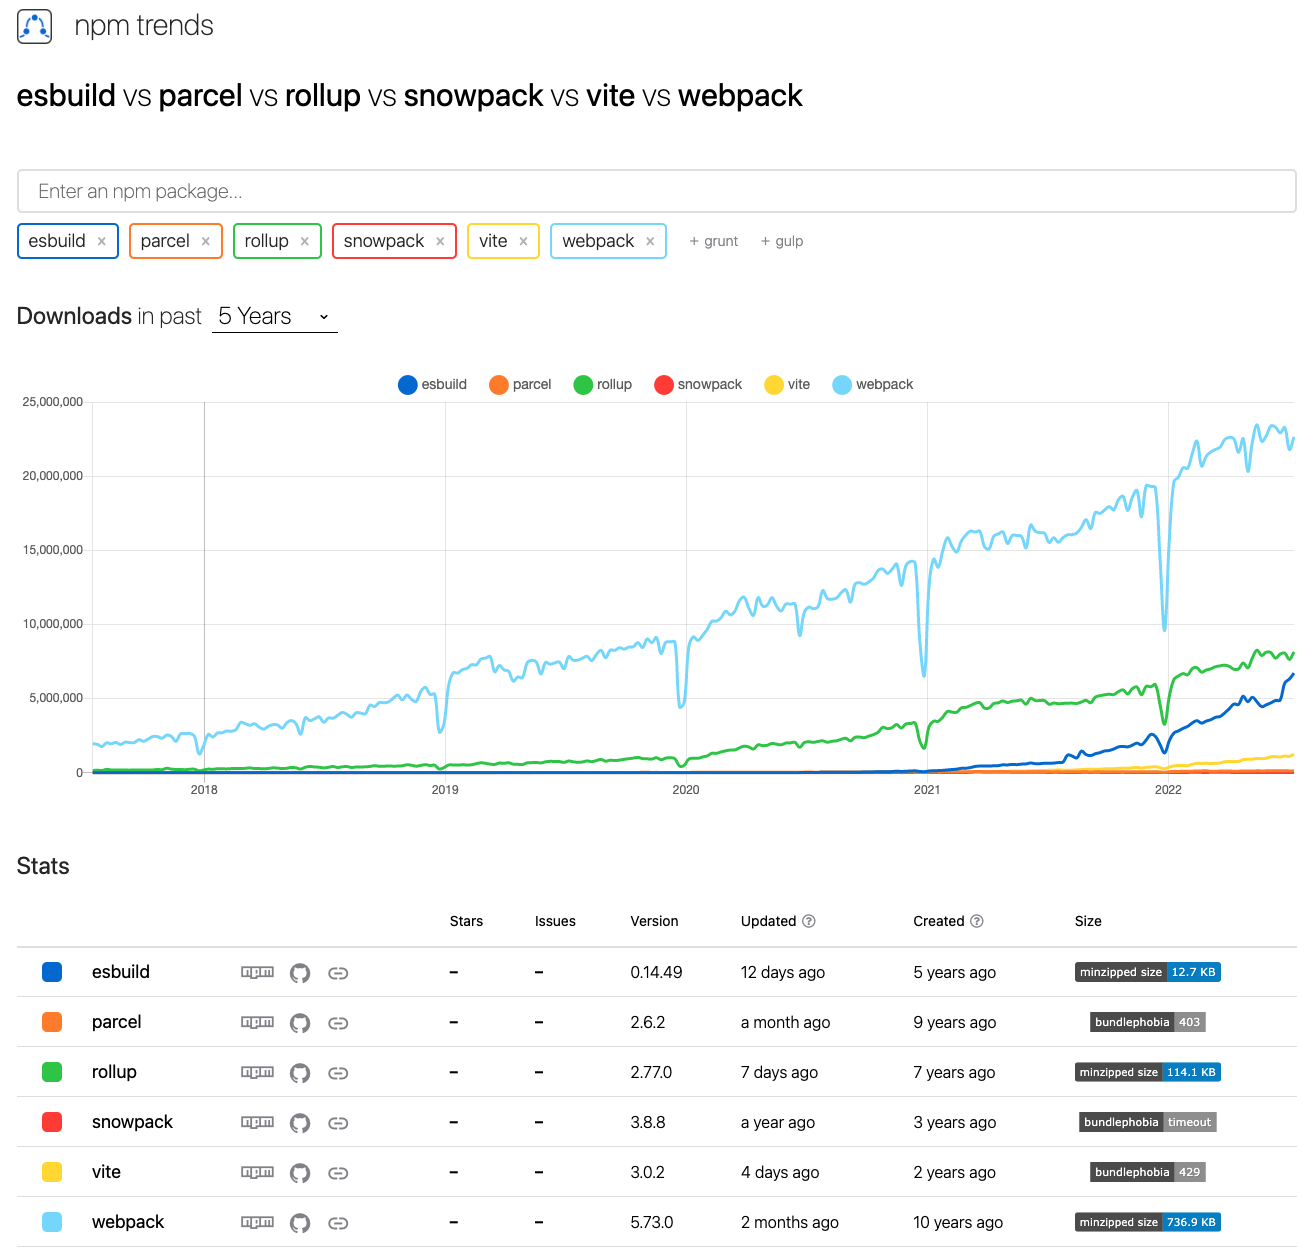This screenshot has width=1315, height=1255.
Task: Open rollup package name in Stats
Action: tap(114, 1072)
